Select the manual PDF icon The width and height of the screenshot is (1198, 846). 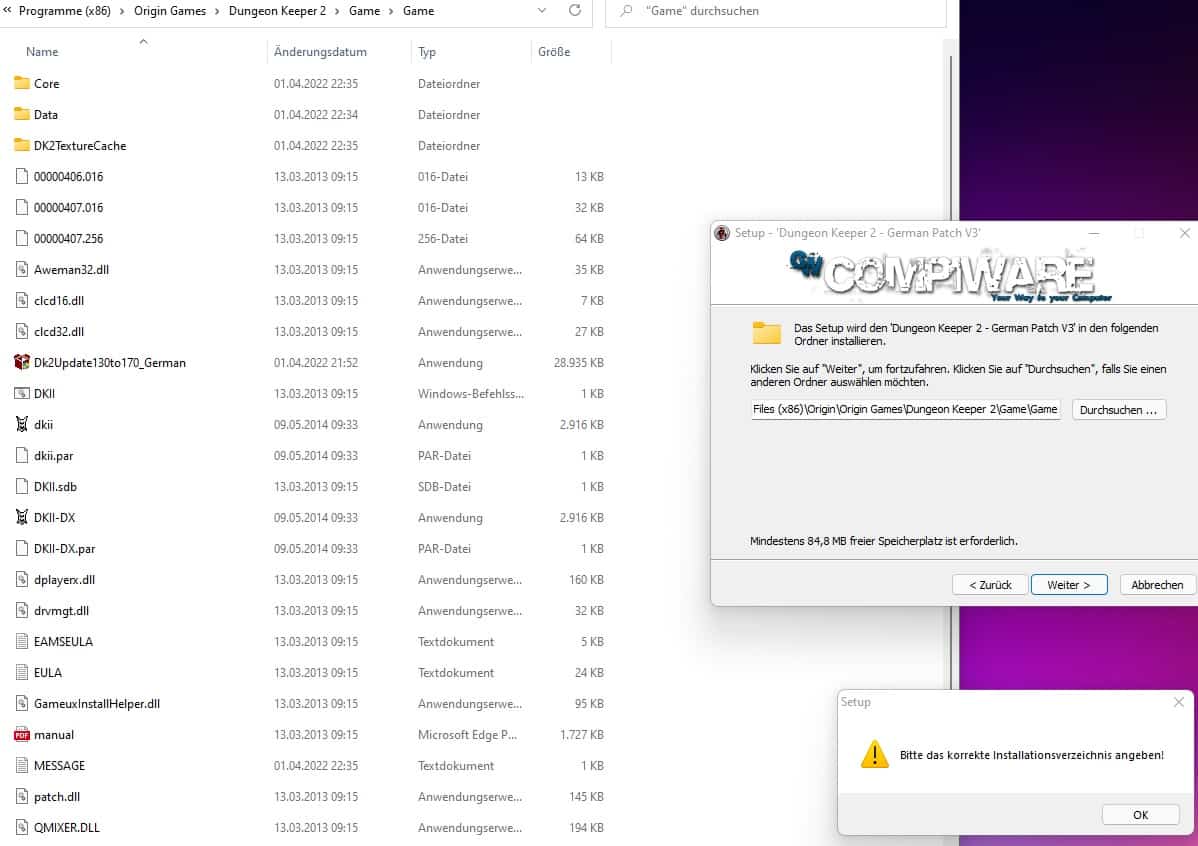point(21,734)
